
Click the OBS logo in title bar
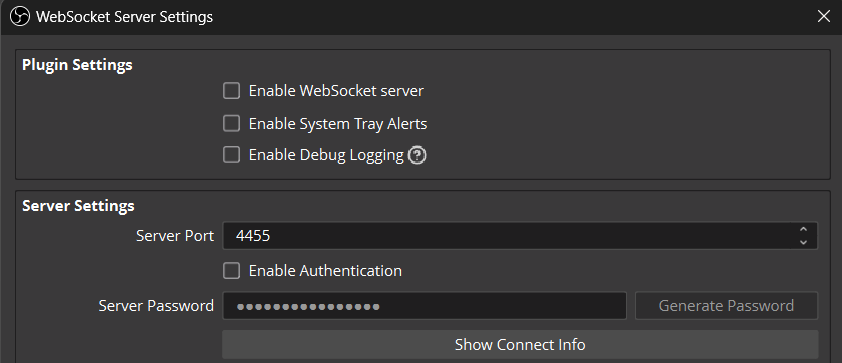click(x=20, y=17)
